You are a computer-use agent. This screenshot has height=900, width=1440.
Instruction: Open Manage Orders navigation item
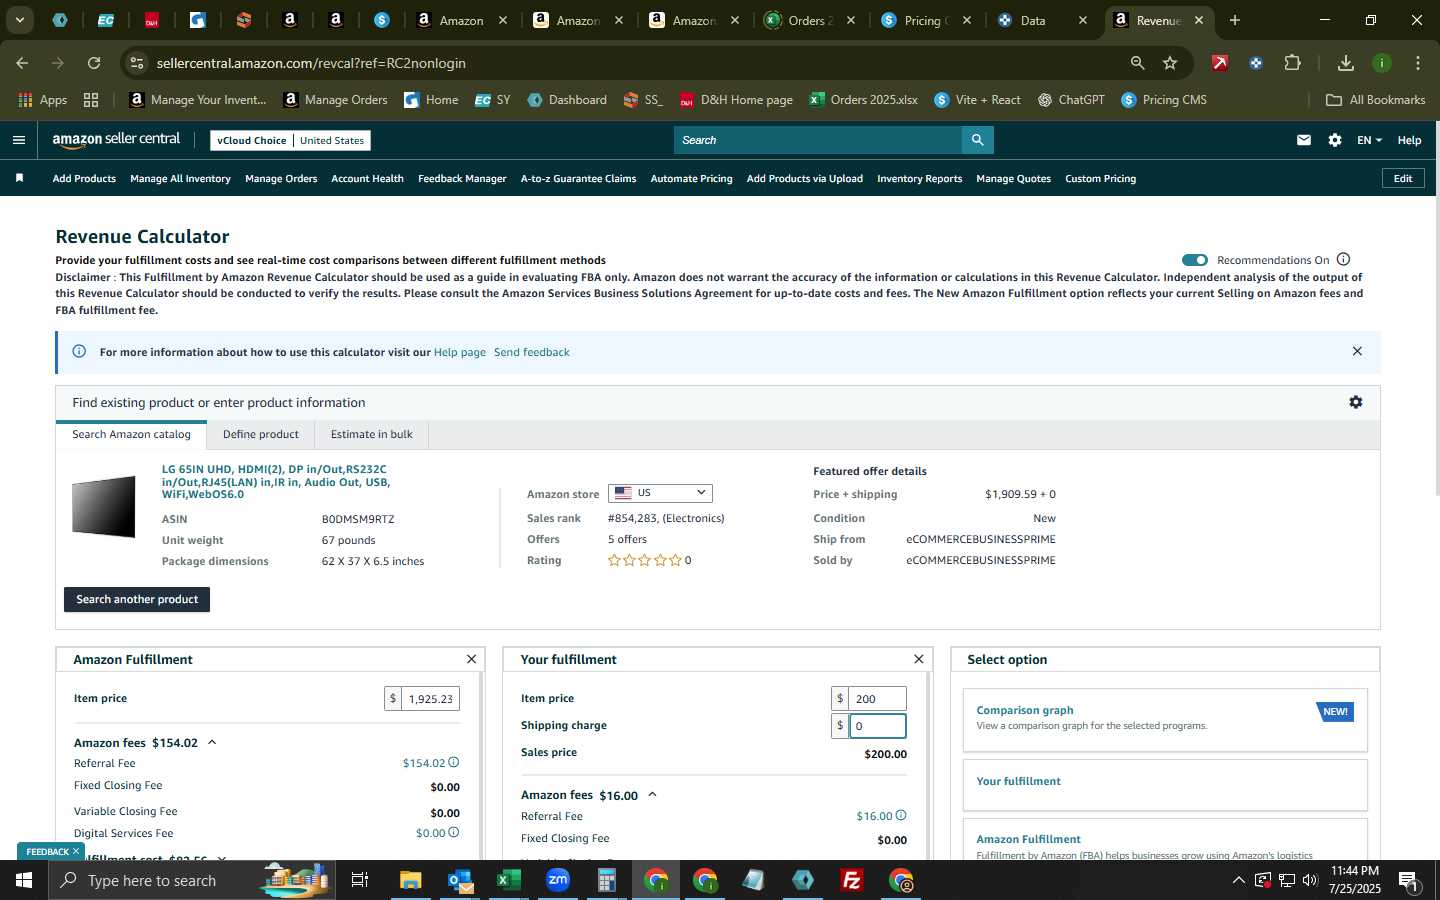pos(281,178)
